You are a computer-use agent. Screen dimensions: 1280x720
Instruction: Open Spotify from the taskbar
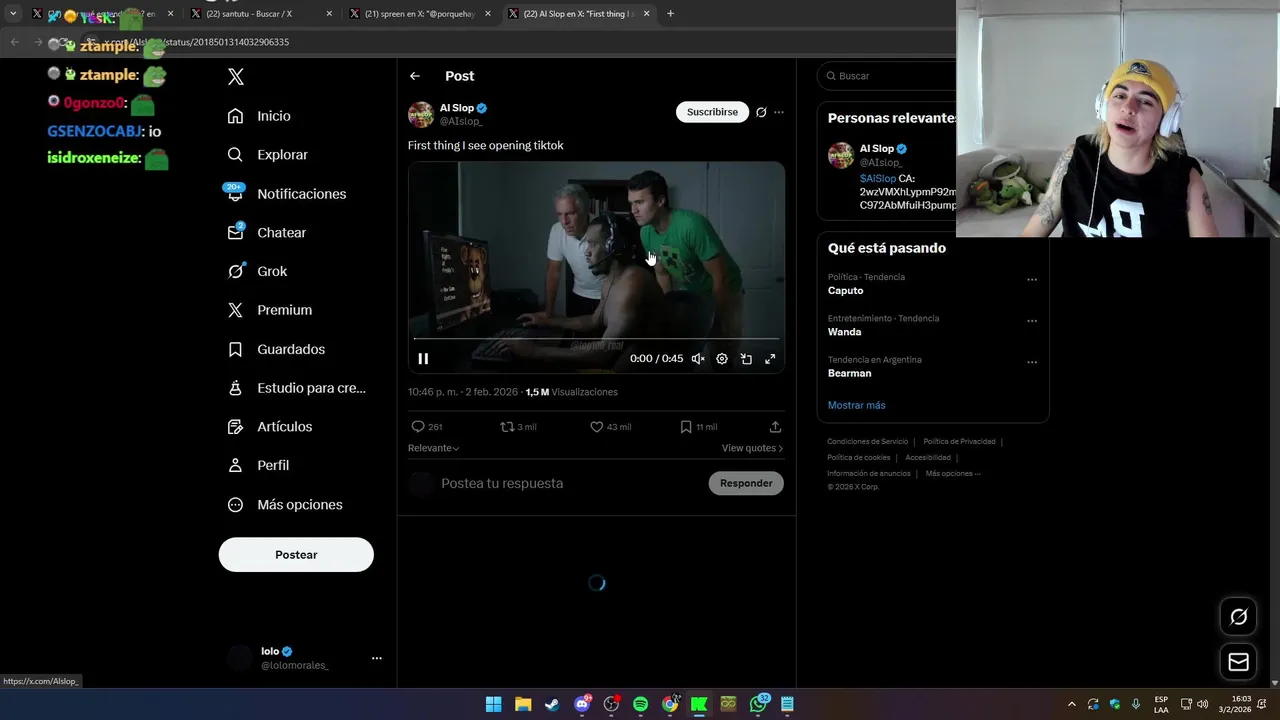[640, 704]
